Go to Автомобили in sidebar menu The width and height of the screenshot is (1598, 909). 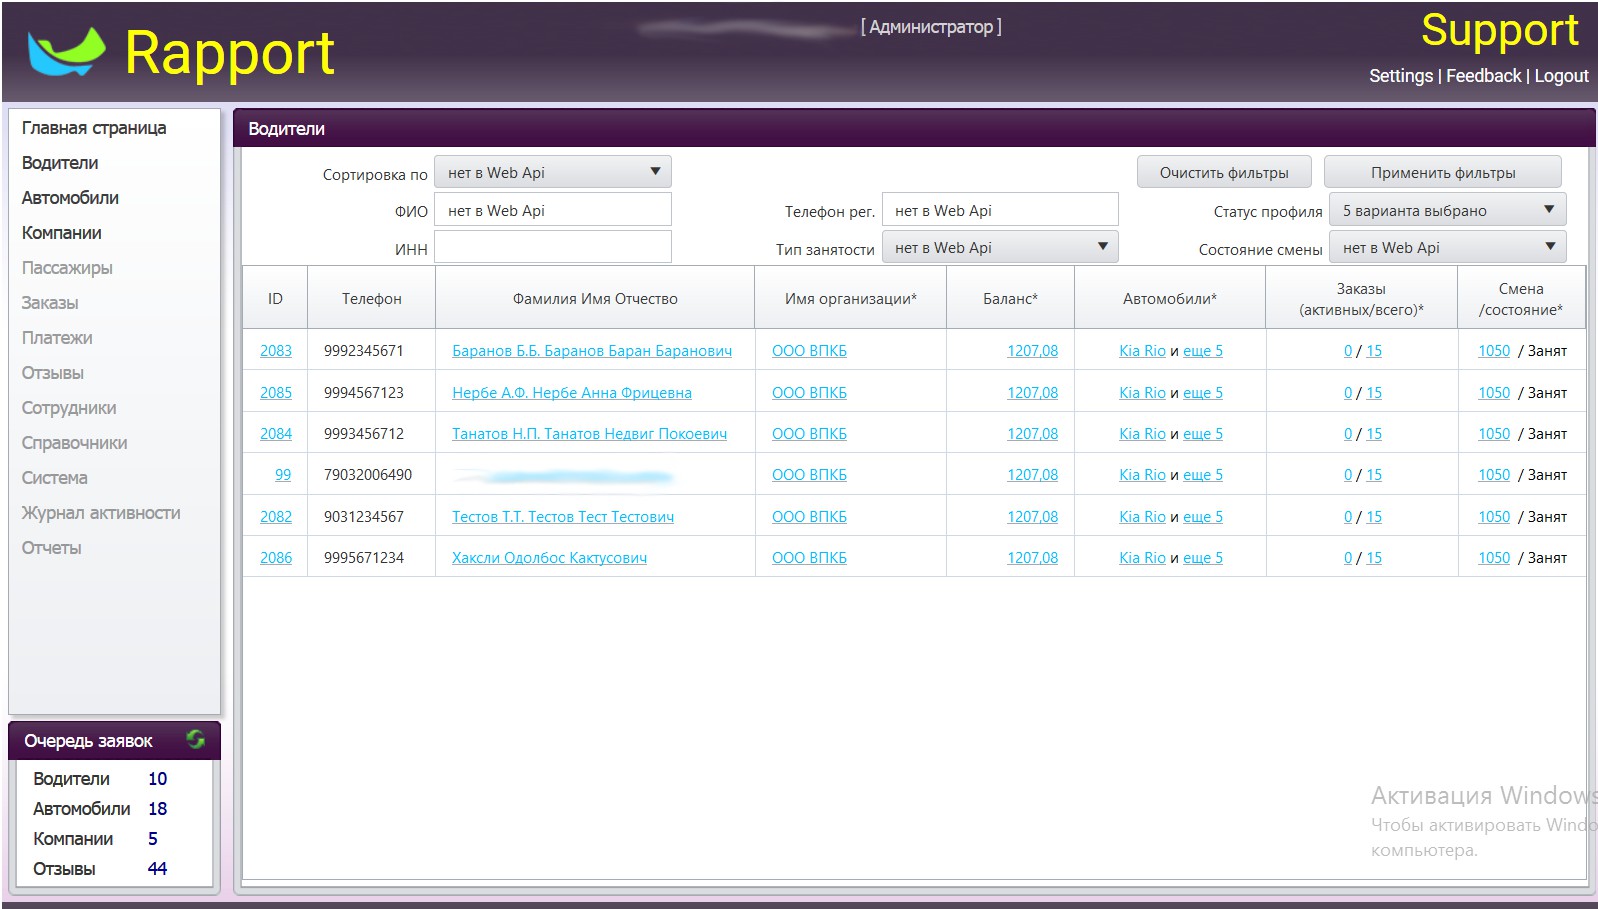pyautogui.click(x=70, y=198)
